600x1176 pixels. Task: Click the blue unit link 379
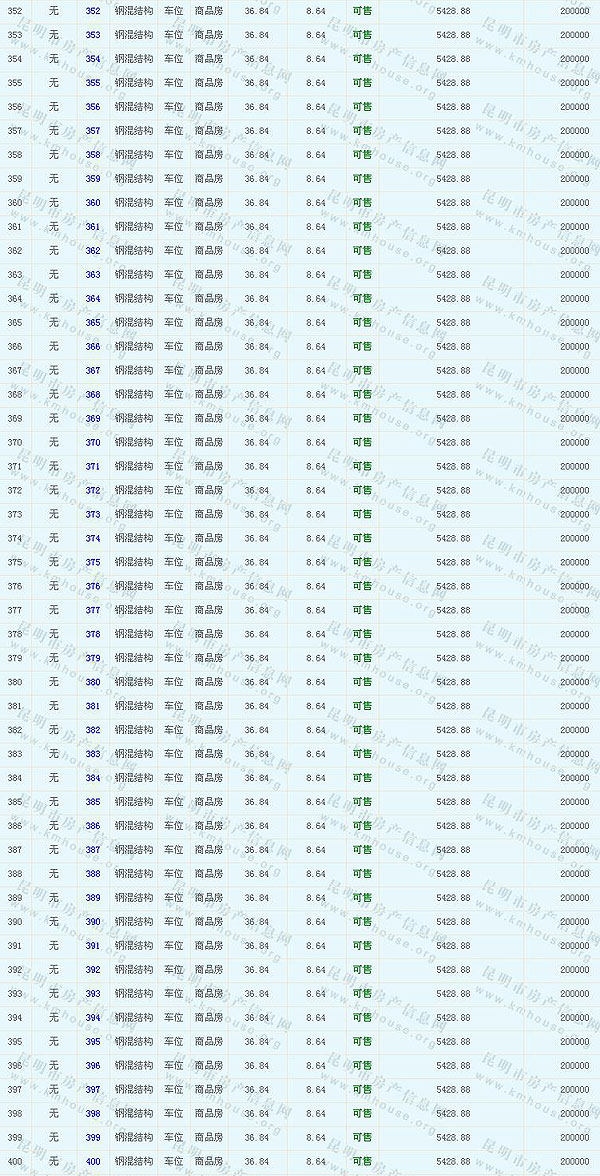click(93, 659)
